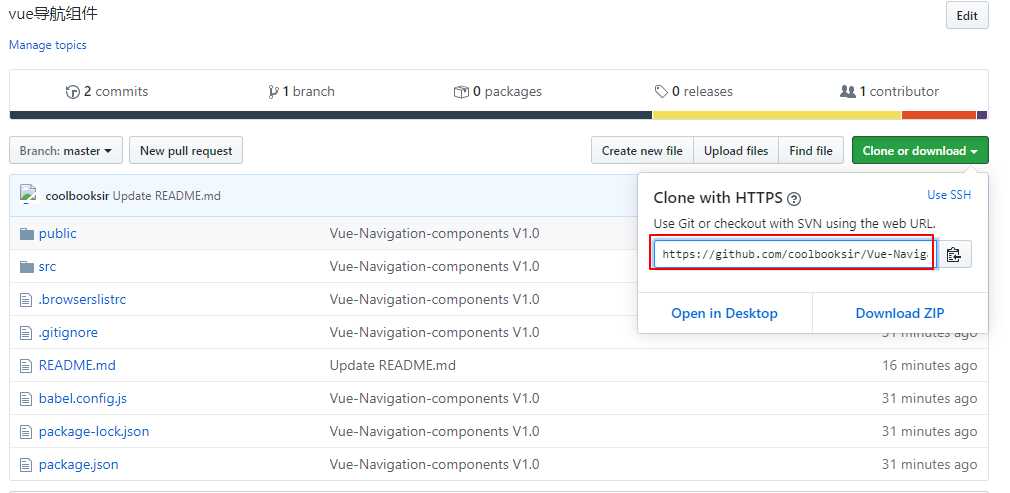
Task: Click Download ZIP
Action: tap(900, 313)
